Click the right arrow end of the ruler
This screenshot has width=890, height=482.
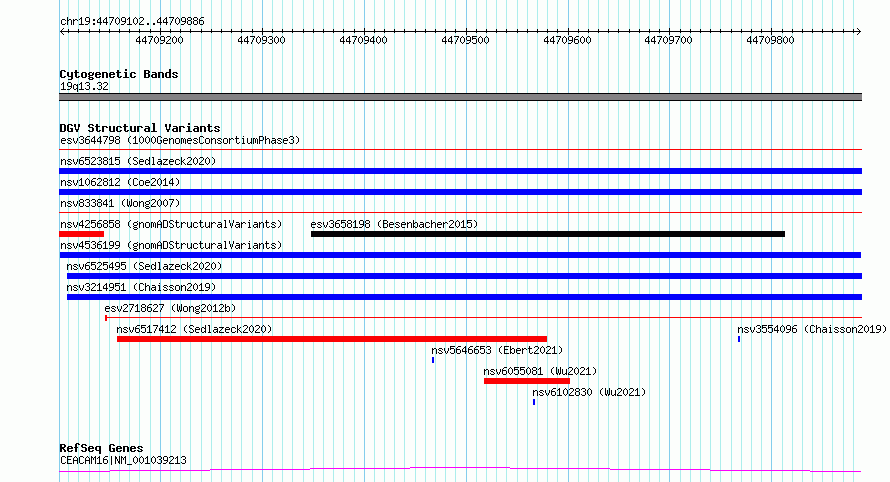(858, 32)
